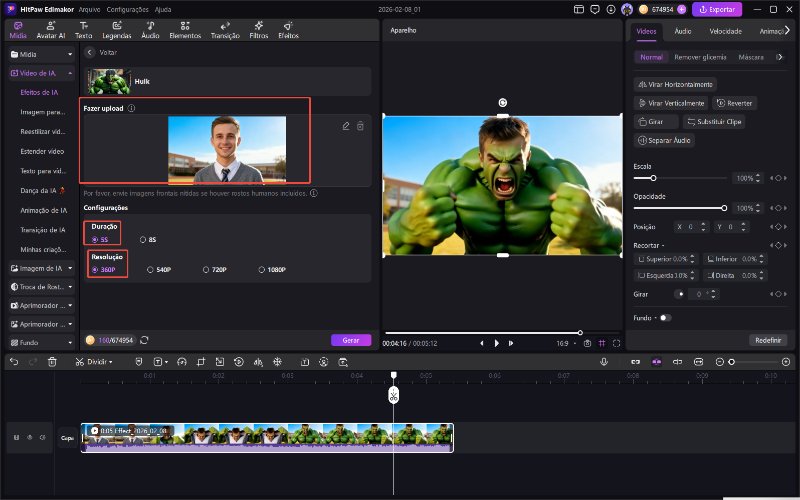Click the mirror flip icon in timeline toolbar

click(258, 362)
